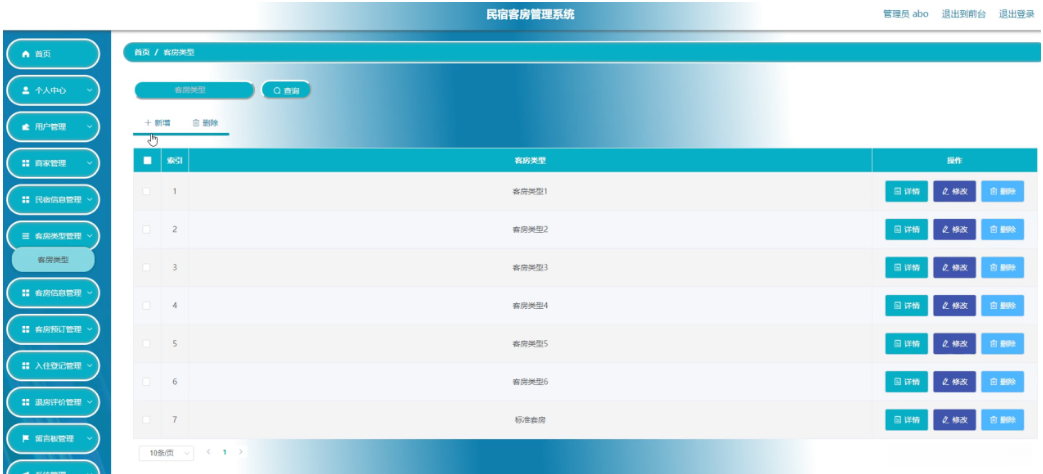The width and height of the screenshot is (1043, 474).
Task: Check the checkbox for row 客房类型6
Action: click(x=146, y=382)
